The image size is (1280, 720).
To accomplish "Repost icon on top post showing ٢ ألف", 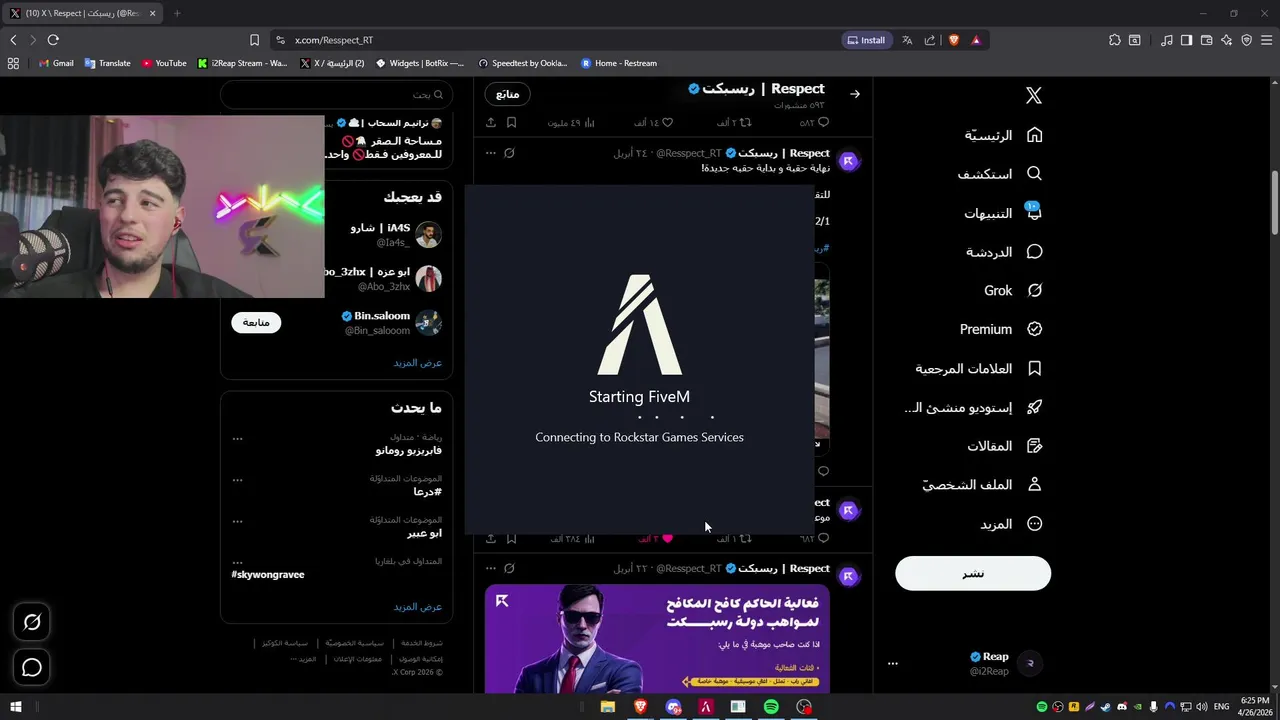I will [x=745, y=122].
